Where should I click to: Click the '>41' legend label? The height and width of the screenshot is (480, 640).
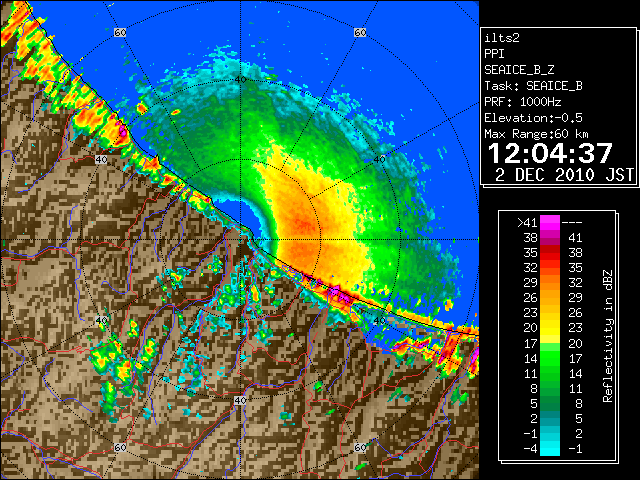[x=527, y=223]
